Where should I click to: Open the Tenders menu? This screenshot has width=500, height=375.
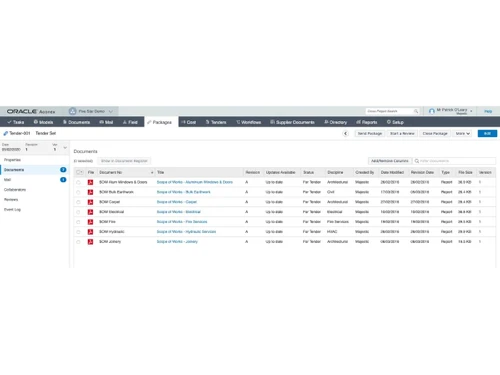pos(216,122)
